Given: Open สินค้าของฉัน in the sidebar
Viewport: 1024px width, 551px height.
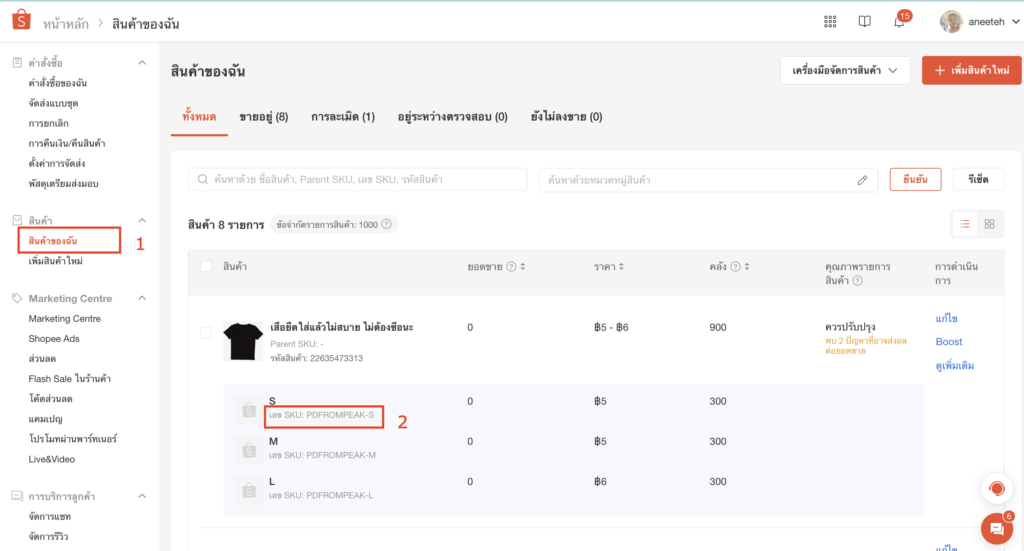Looking at the screenshot, I should (x=53, y=241).
